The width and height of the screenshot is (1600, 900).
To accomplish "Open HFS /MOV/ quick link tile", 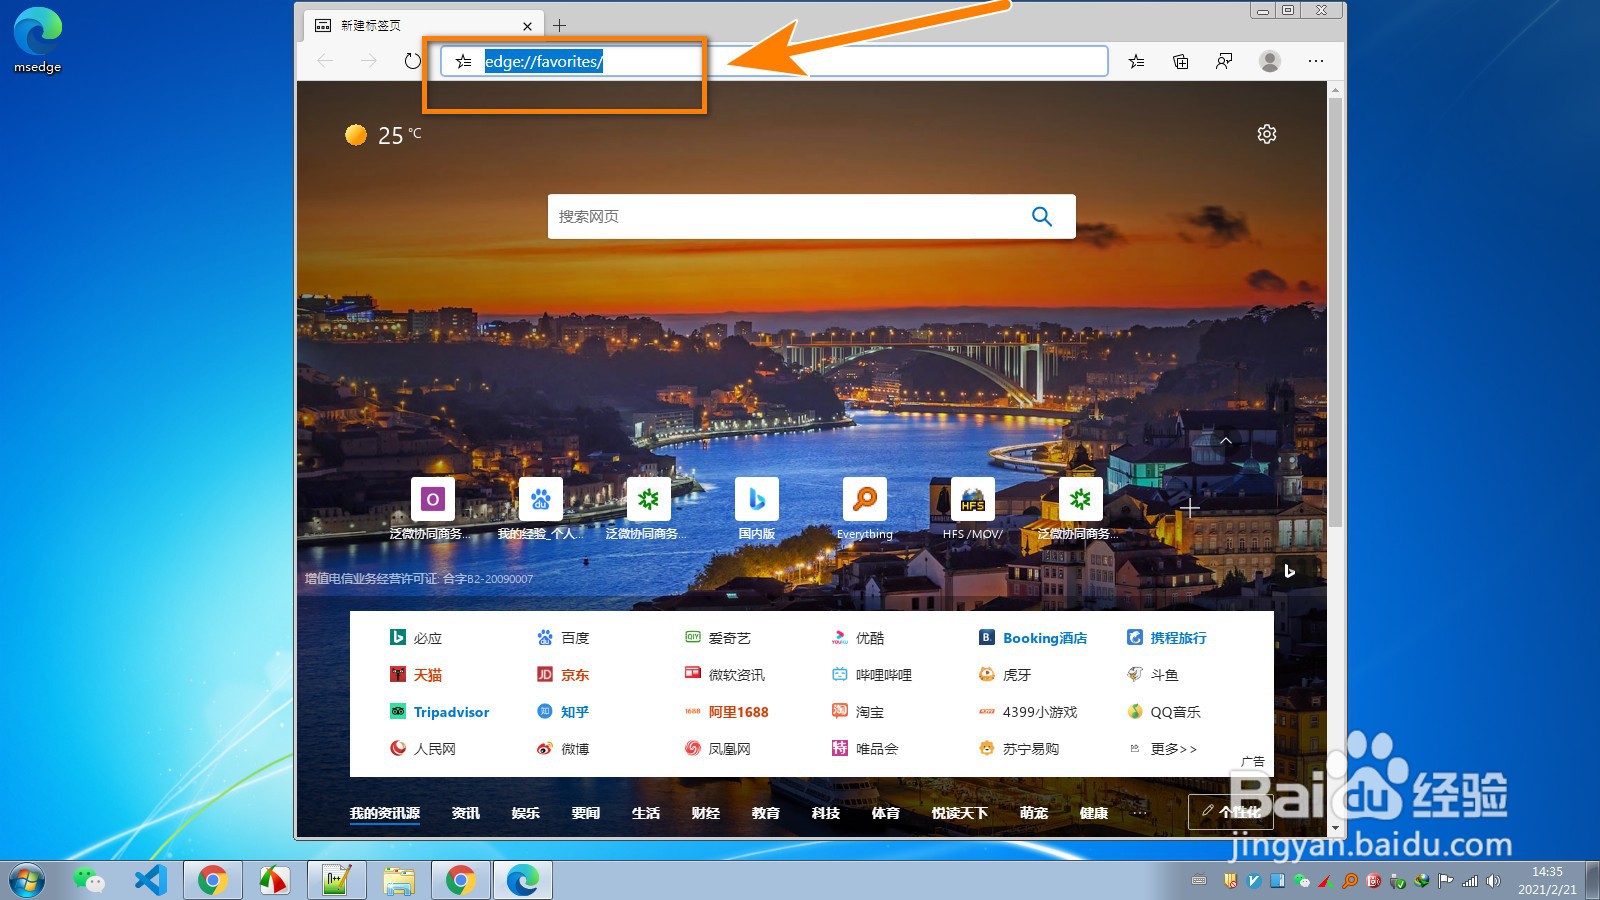I will coord(973,499).
